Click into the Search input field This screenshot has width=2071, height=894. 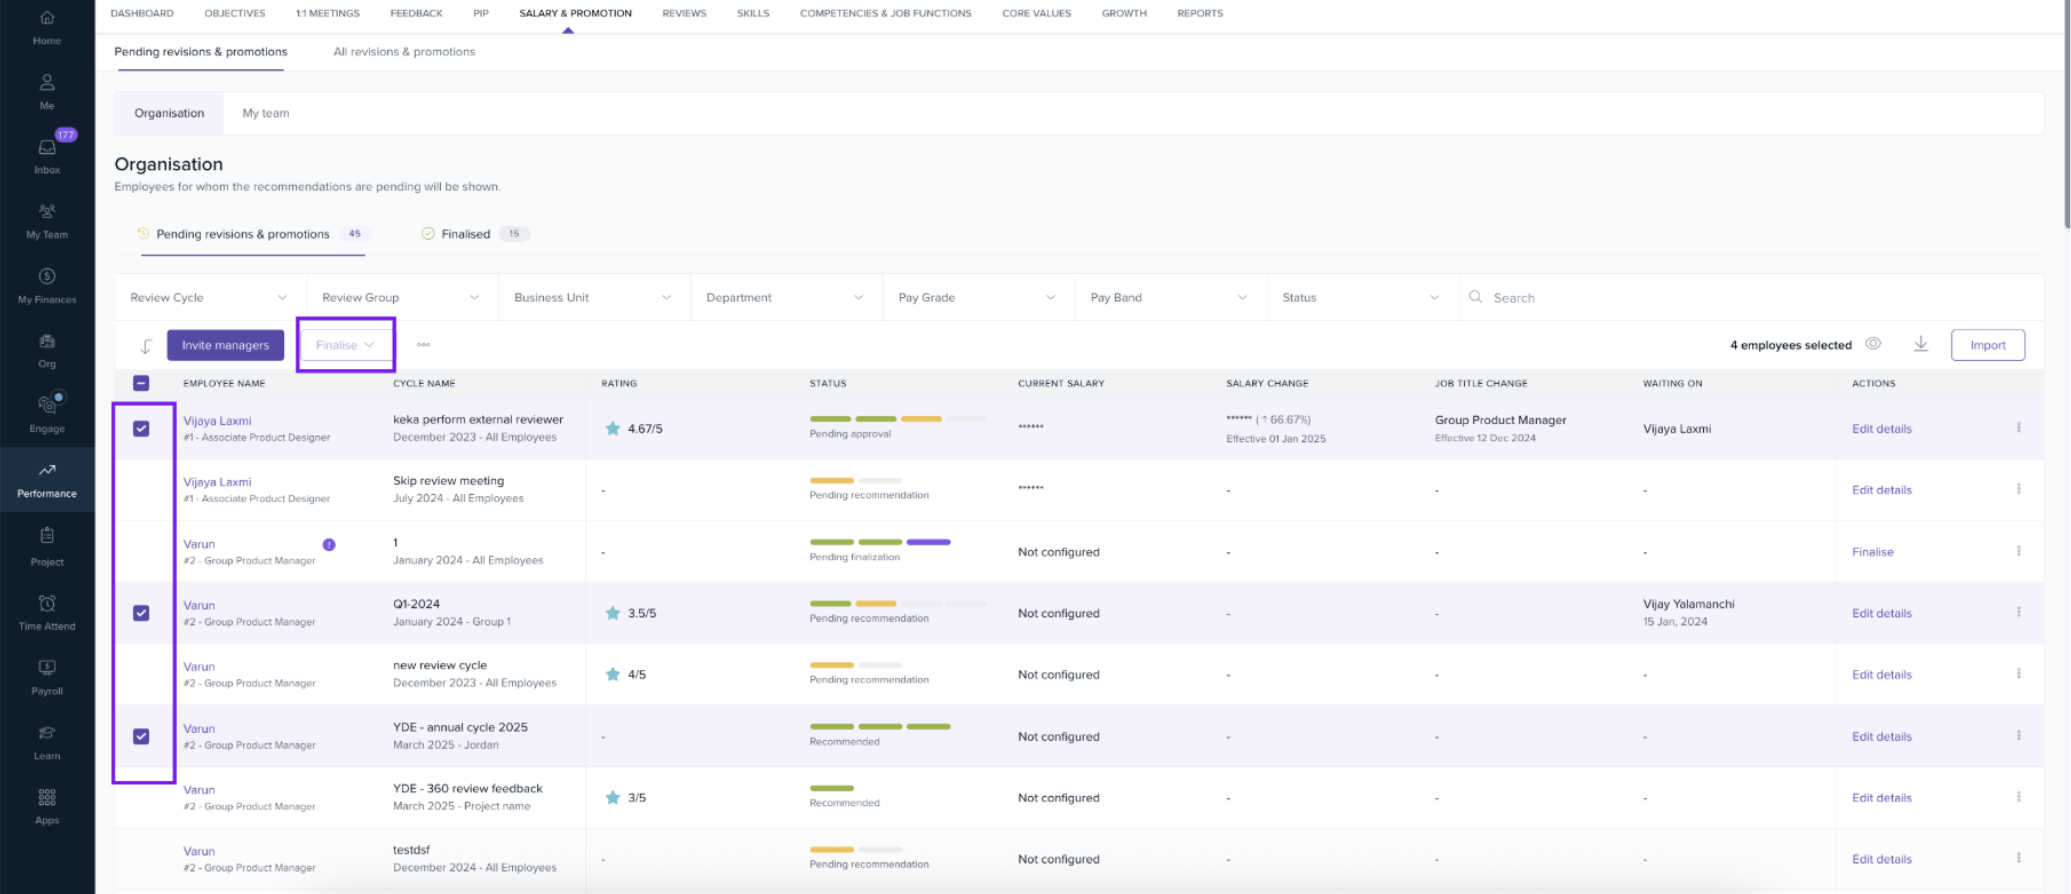tap(1700, 298)
